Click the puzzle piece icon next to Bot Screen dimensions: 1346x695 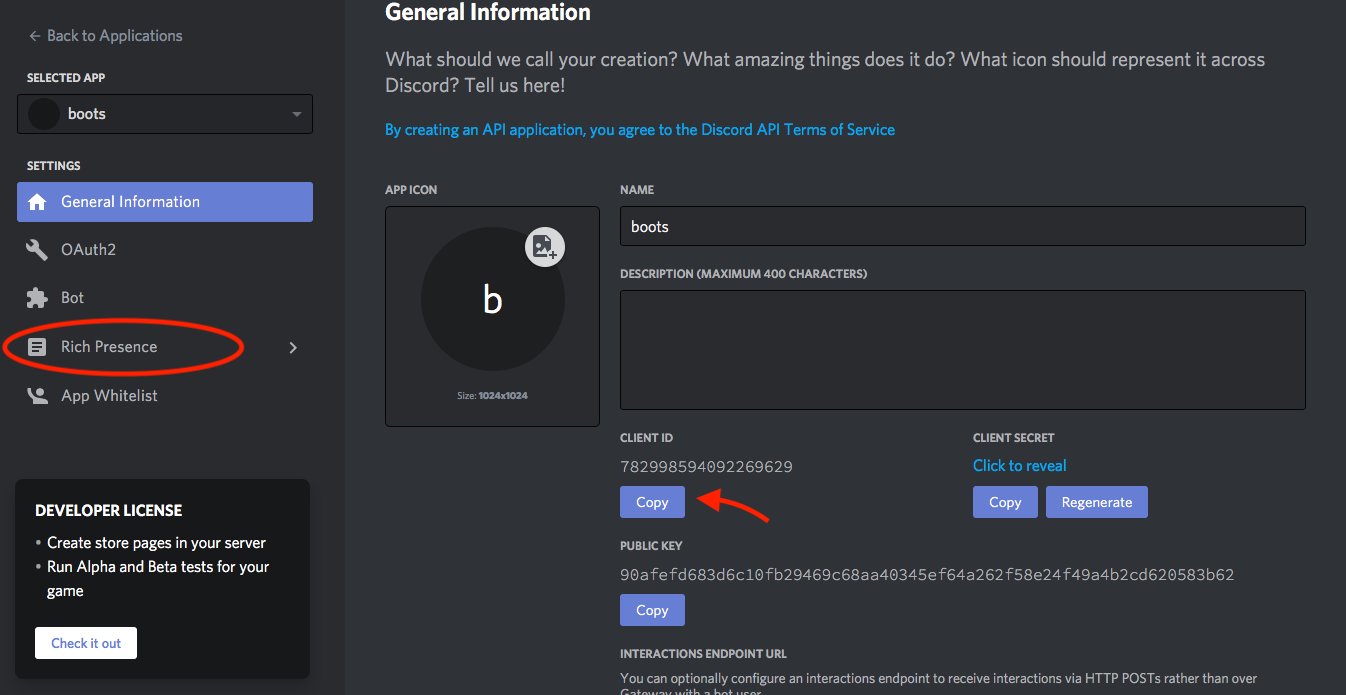coord(37,298)
